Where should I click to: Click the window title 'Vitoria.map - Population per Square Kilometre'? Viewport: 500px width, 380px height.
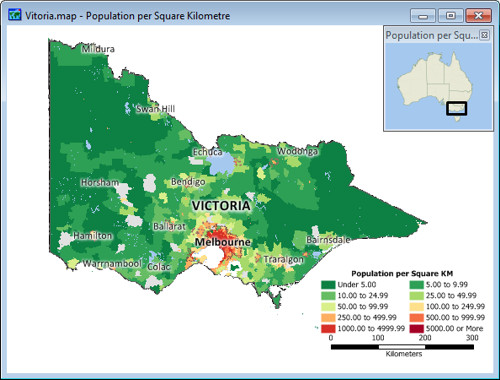pos(128,16)
